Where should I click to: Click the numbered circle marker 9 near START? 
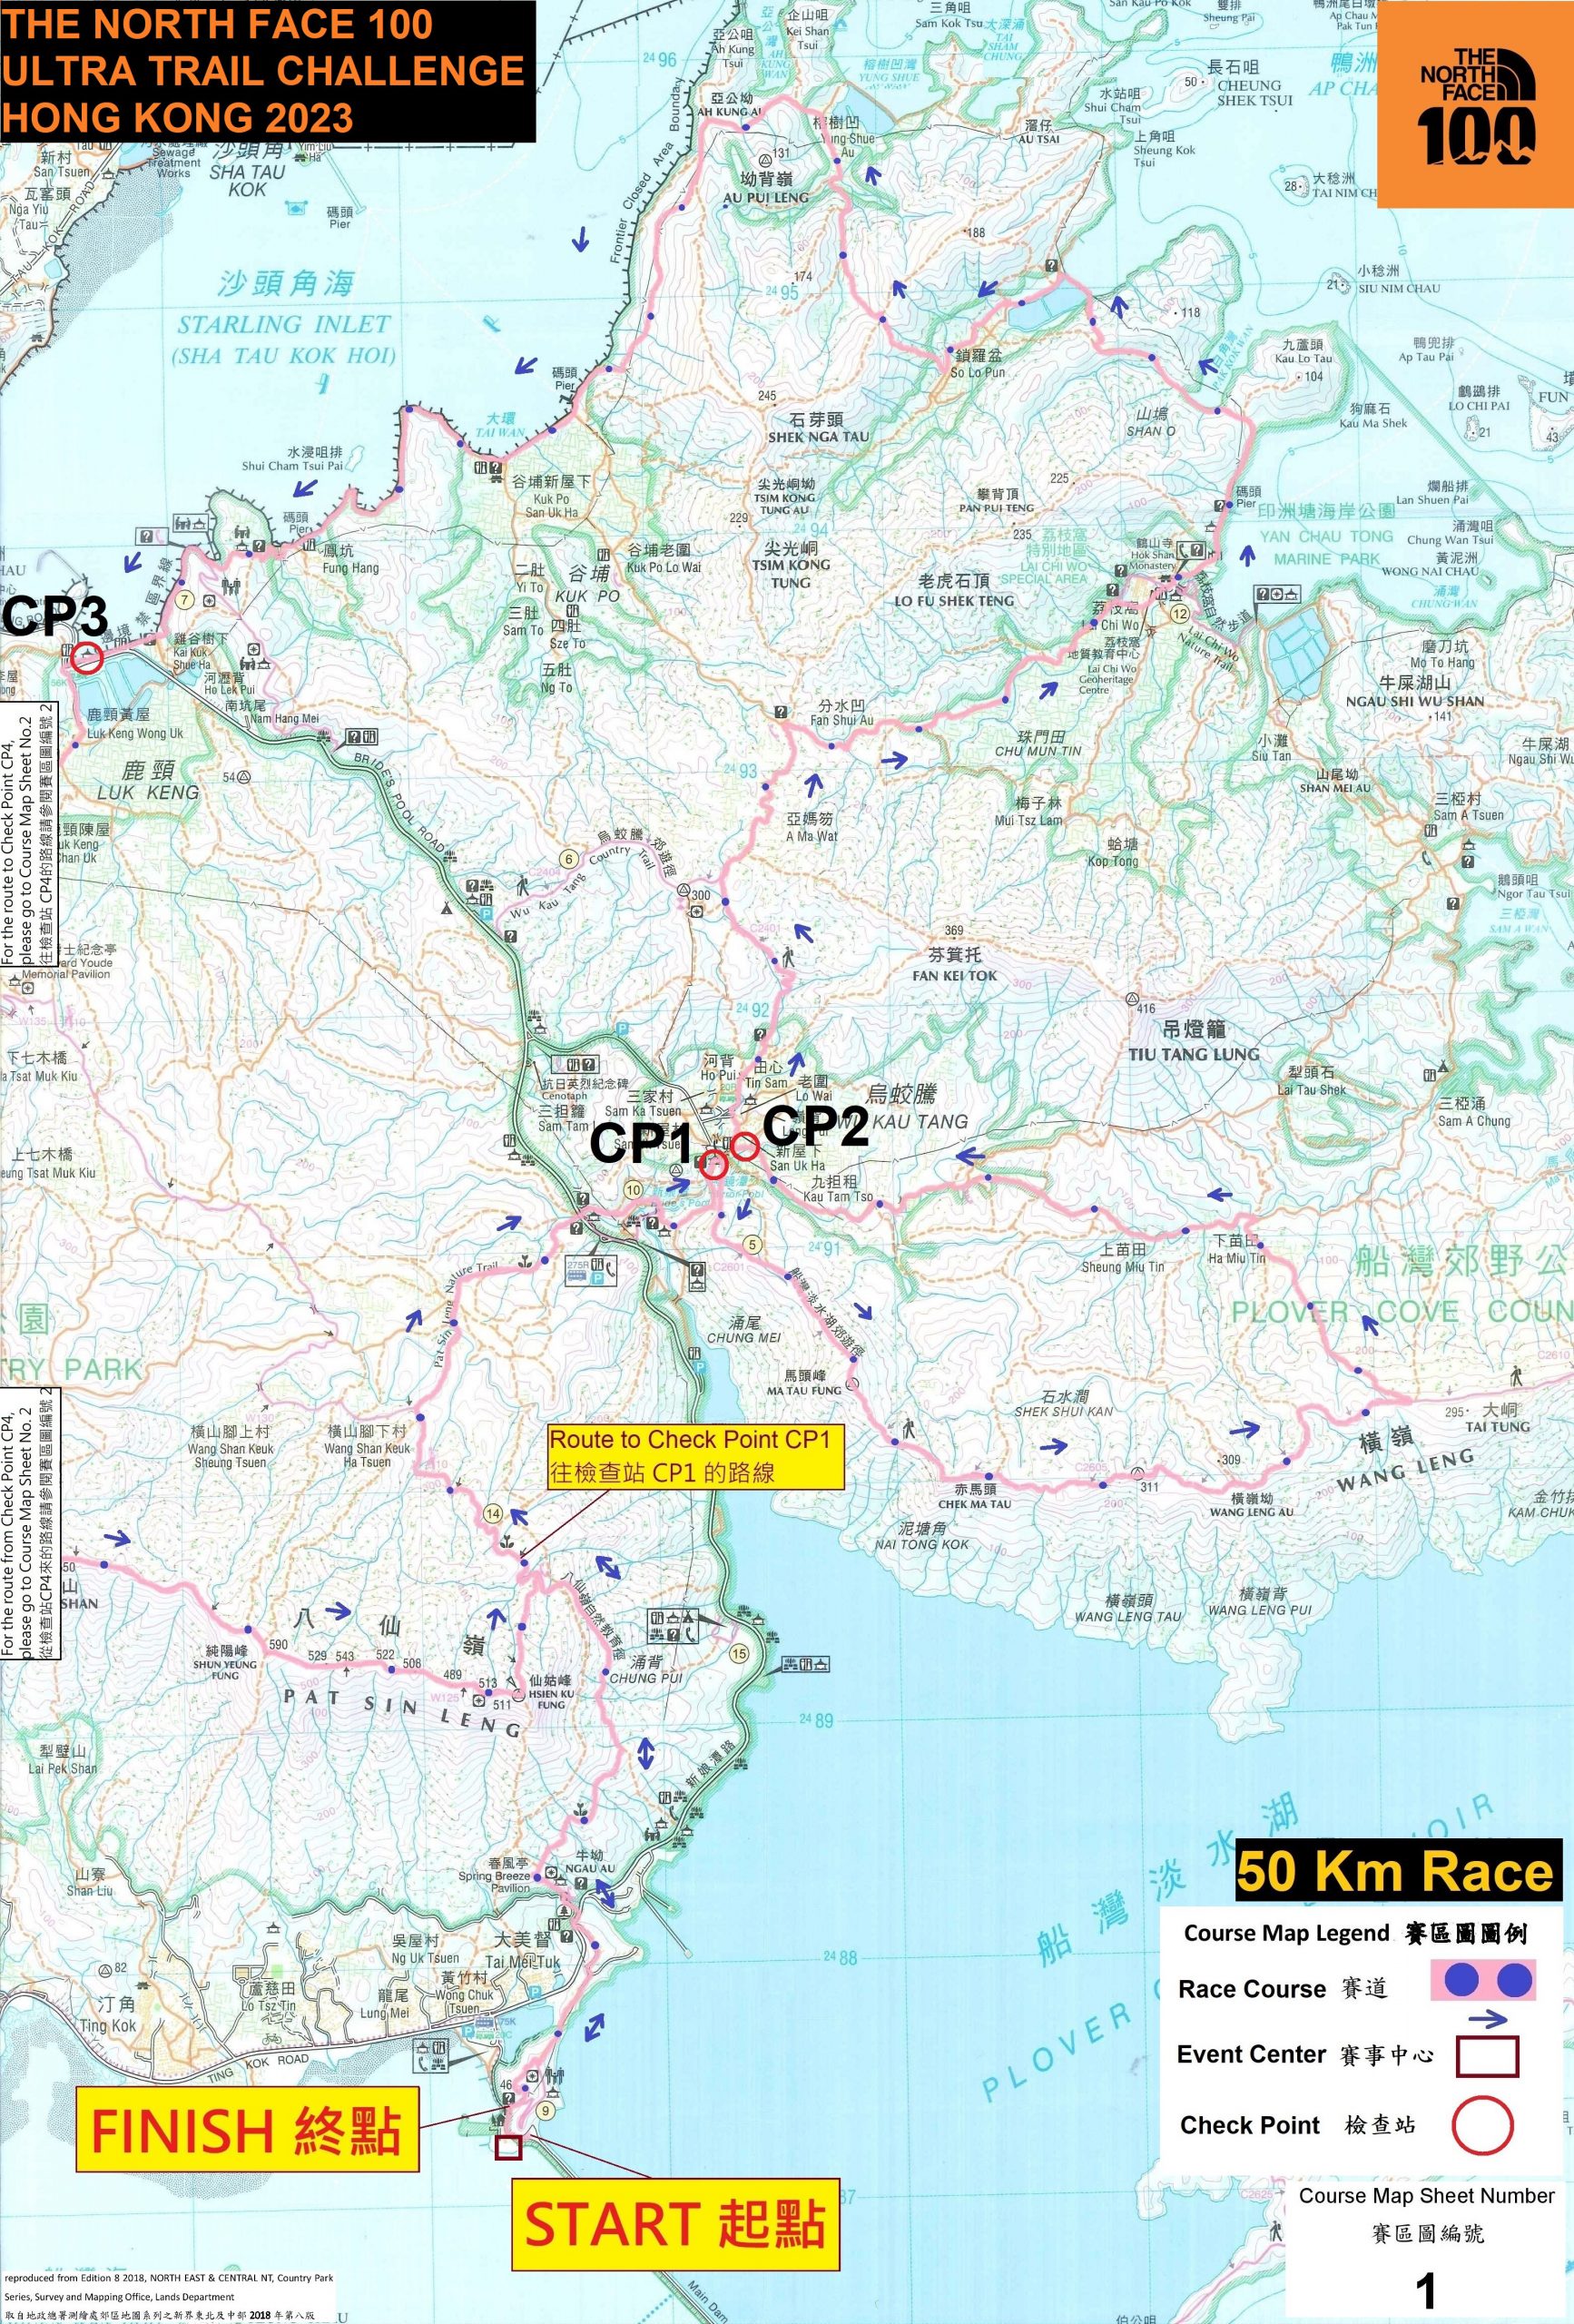tap(545, 2111)
